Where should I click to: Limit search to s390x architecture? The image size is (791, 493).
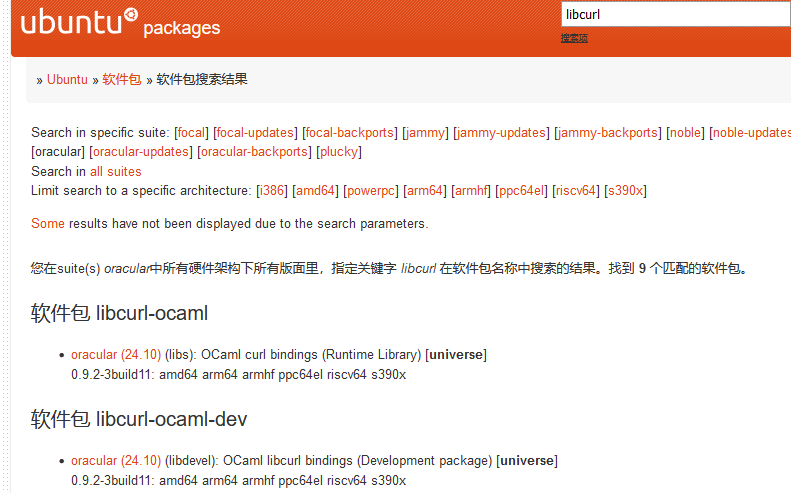coord(626,191)
